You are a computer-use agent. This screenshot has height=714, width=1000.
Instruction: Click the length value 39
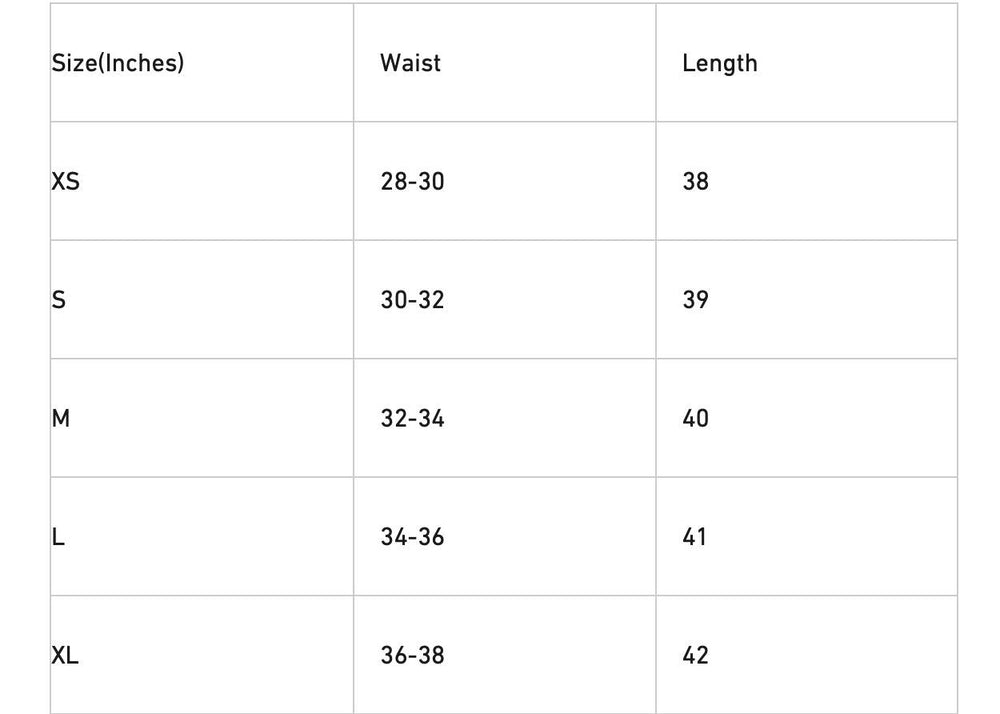pyautogui.click(x=695, y=299)
